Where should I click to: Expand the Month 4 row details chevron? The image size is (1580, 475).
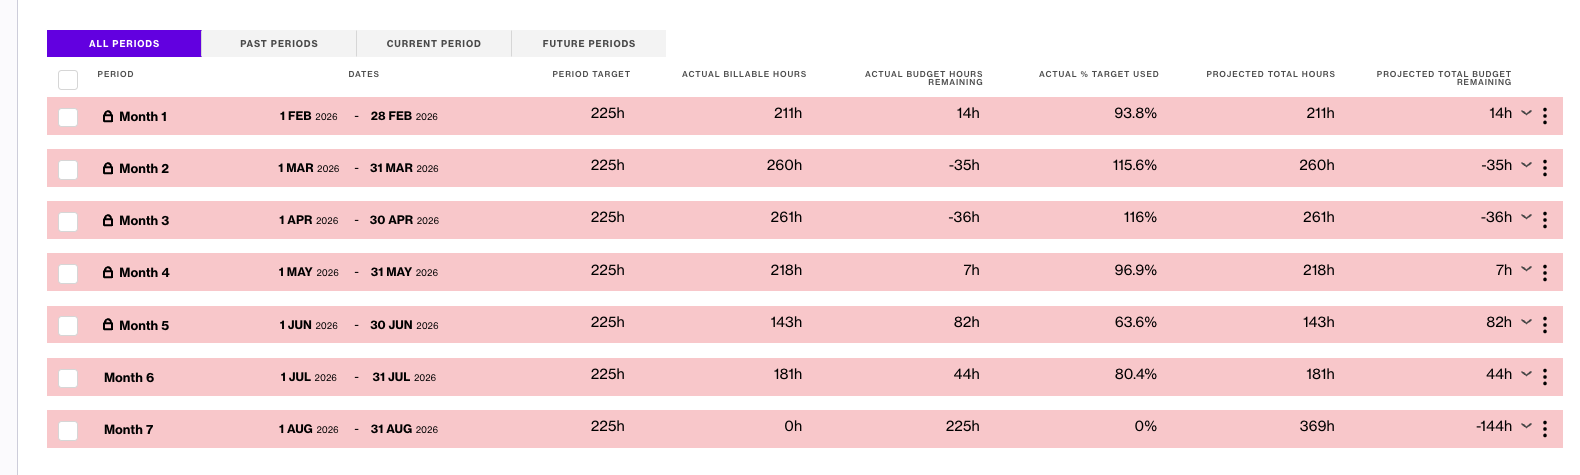(x=1526, y=269)
